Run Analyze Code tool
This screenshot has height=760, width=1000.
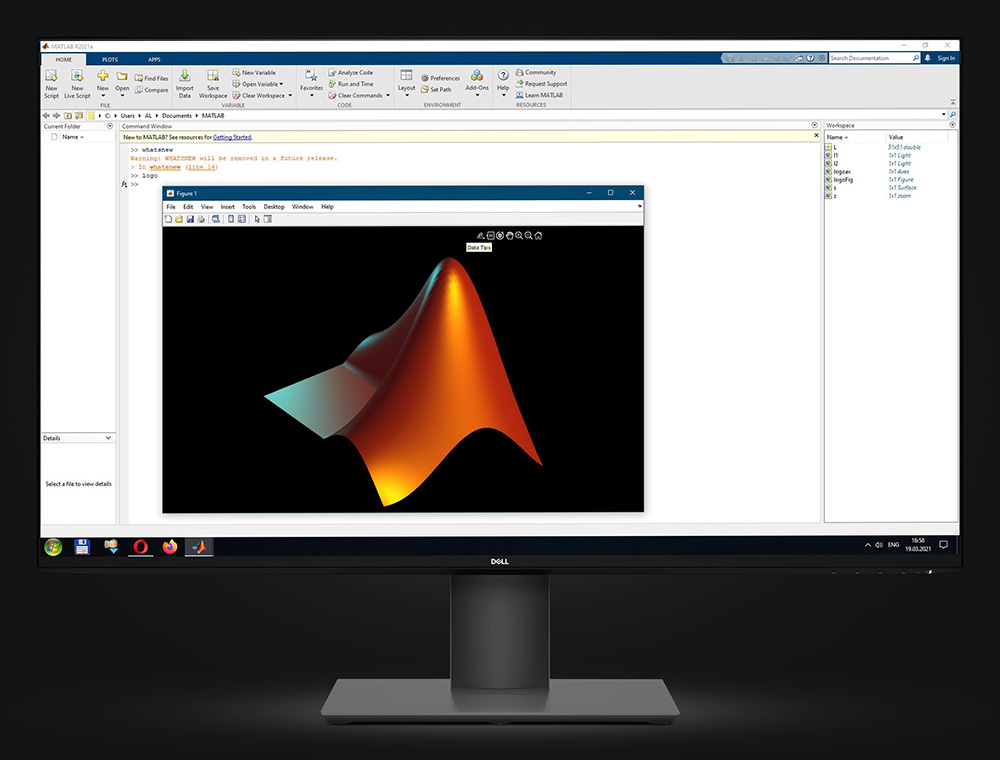point(350,73)
